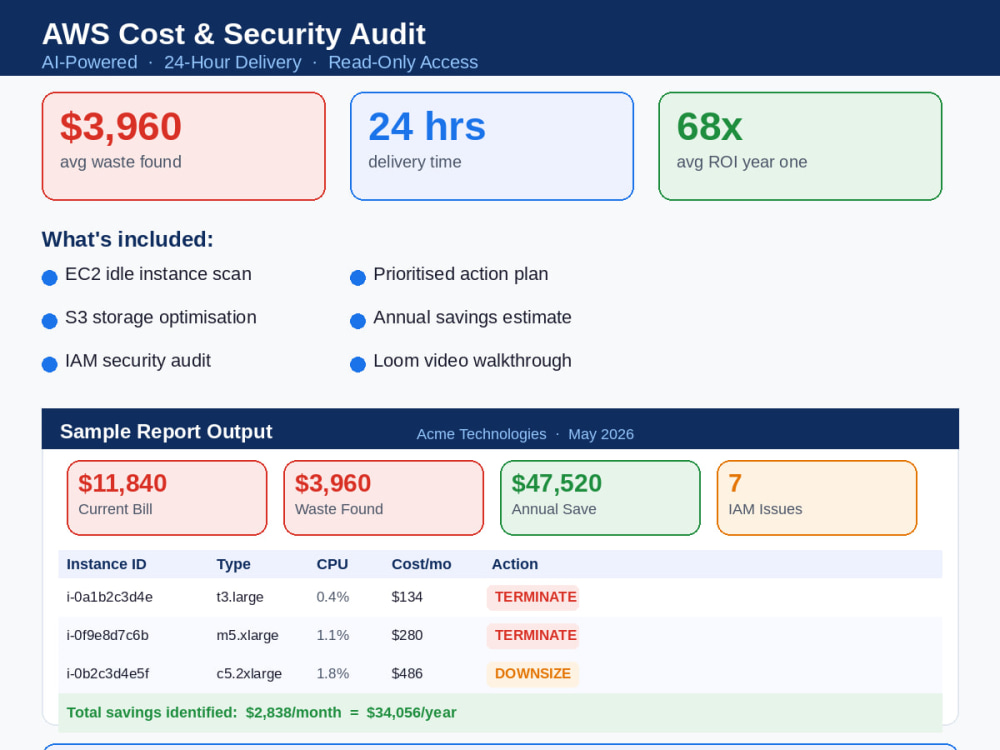Viewport: 1000px width, 750px height.
Task: Click 'May 2026' in report header
Action: pos(601,434)
